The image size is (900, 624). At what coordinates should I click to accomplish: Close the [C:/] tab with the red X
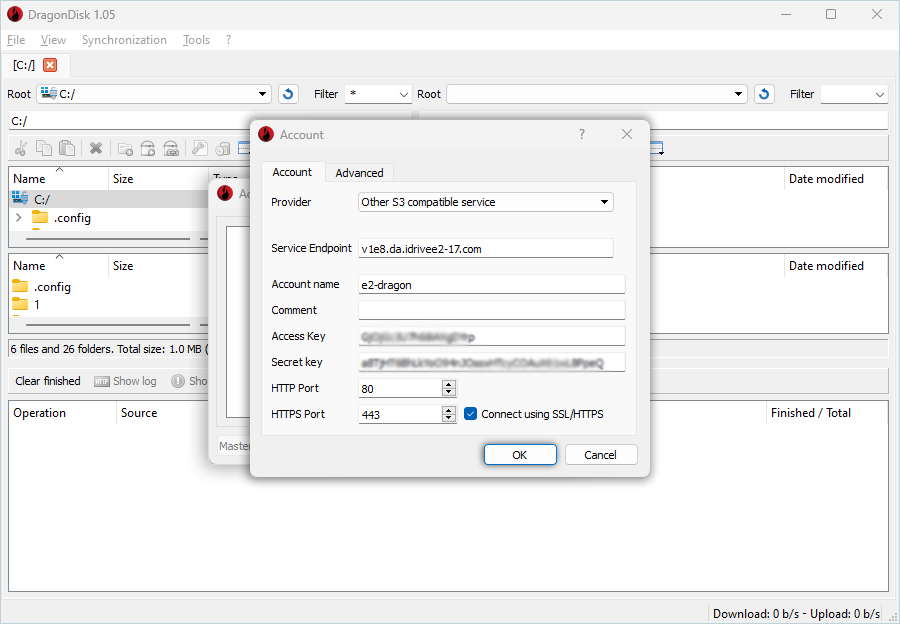51,65
